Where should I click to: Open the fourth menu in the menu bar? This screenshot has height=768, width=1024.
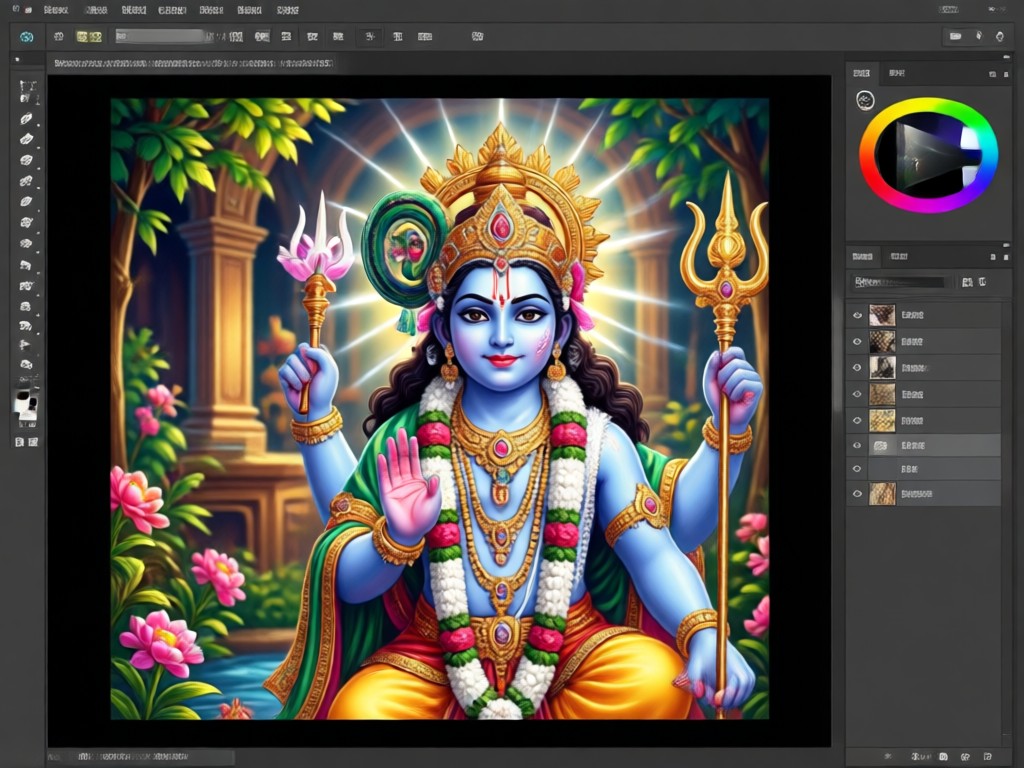[x=172, y=10]
